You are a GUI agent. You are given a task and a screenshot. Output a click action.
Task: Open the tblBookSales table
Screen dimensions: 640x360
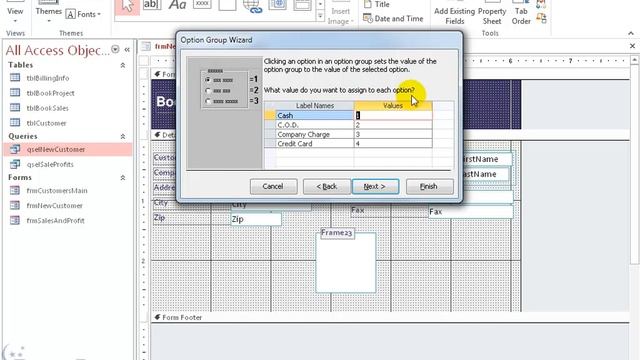pos(48,108)
